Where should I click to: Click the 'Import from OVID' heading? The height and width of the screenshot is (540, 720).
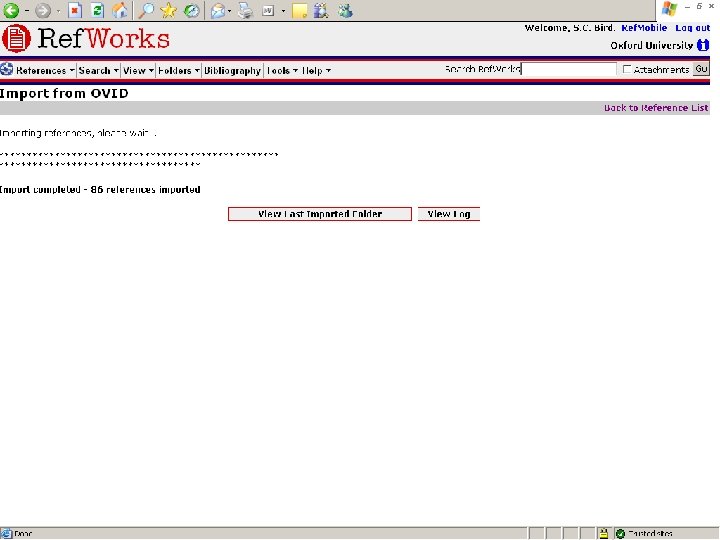click(64, 93)
